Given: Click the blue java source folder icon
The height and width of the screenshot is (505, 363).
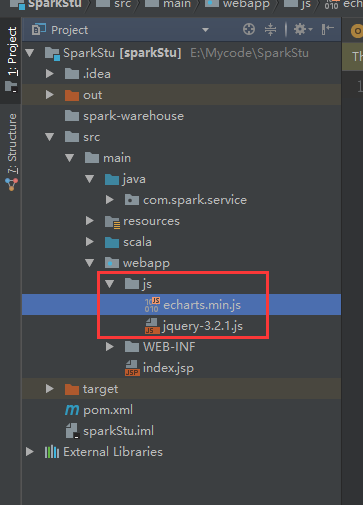Looking at the screenshot, I should point(112,179).
